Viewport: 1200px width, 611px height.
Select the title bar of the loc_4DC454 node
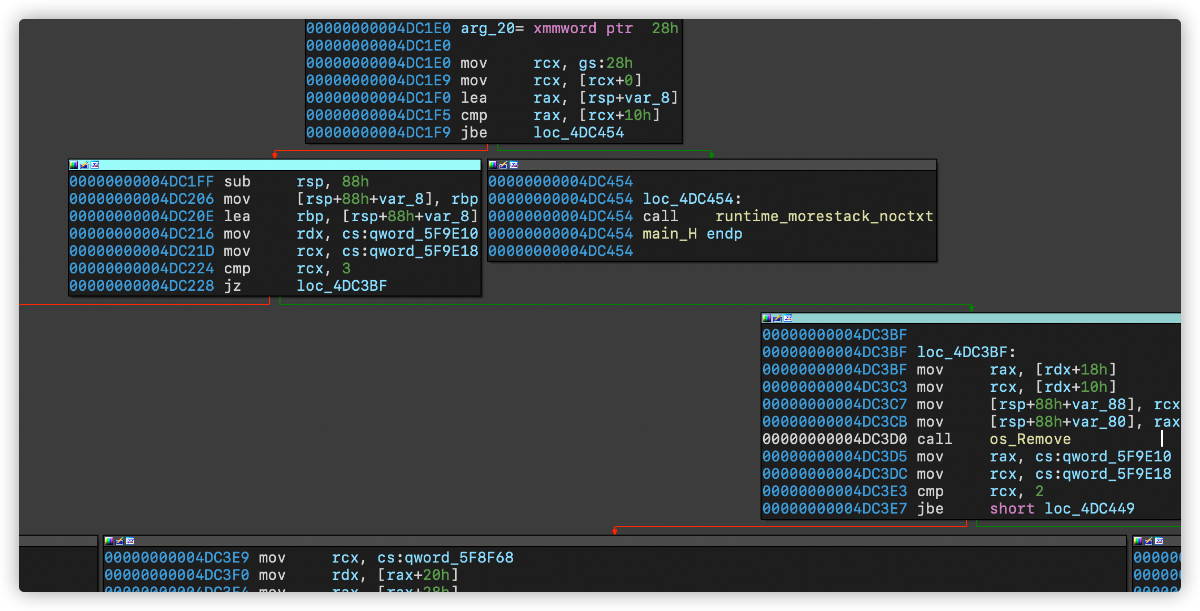720,164
